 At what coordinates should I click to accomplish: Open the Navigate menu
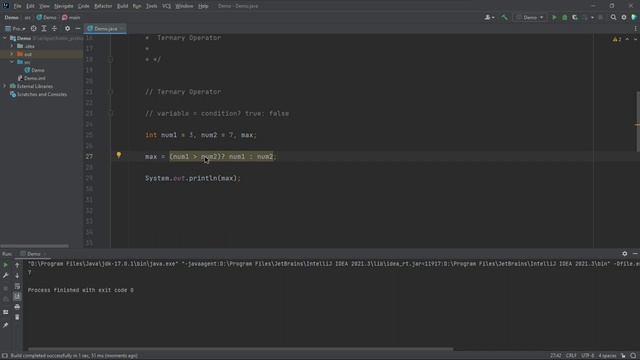pyautogui.click(x=64, y=6)
